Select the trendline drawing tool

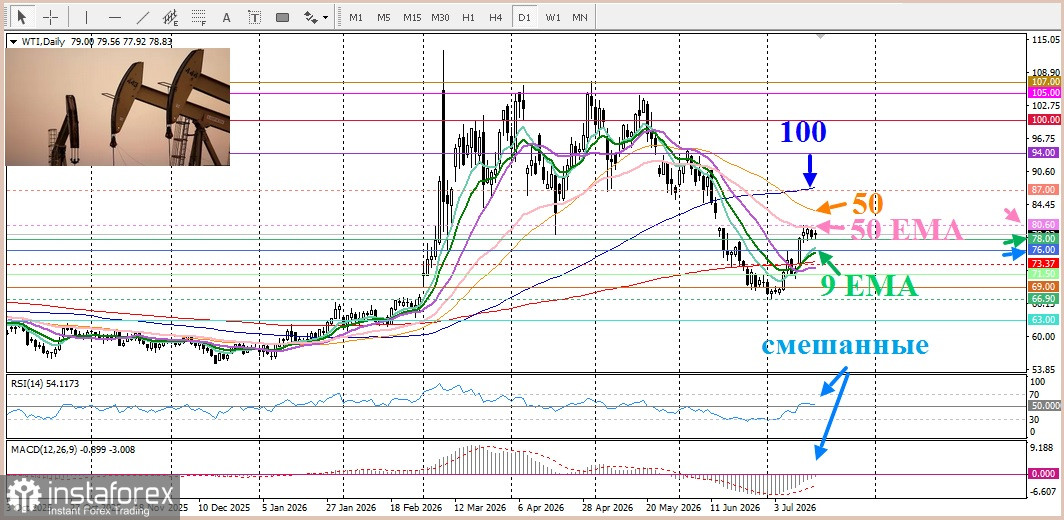pyautogui.click(x=142, y=16)
